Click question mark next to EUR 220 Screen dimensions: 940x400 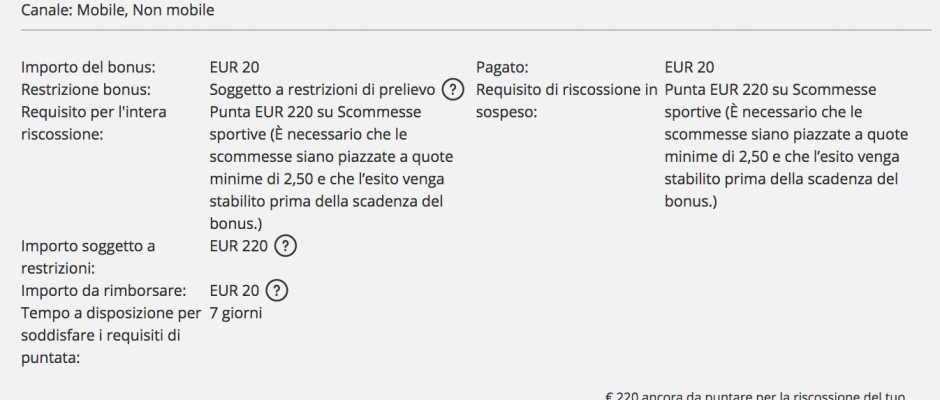(285, 246)
